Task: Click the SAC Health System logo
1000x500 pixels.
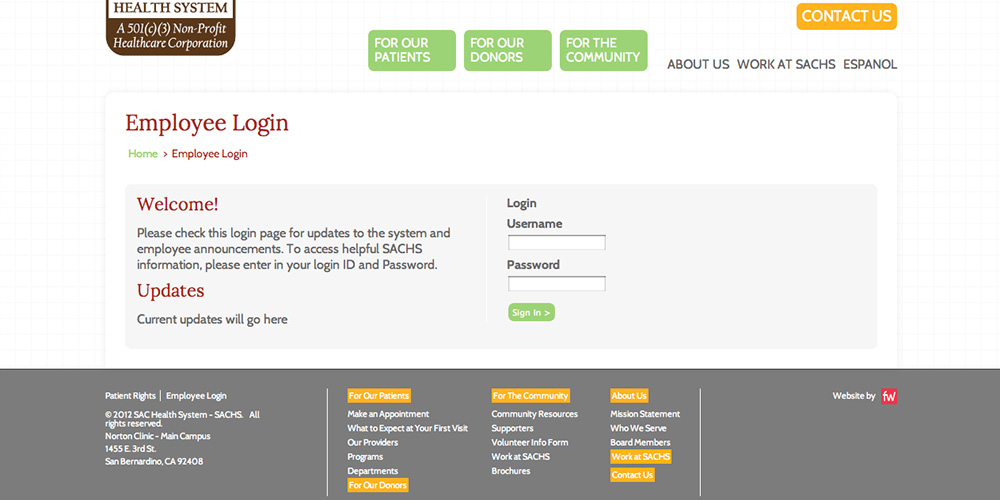Action: pos(171,27)
